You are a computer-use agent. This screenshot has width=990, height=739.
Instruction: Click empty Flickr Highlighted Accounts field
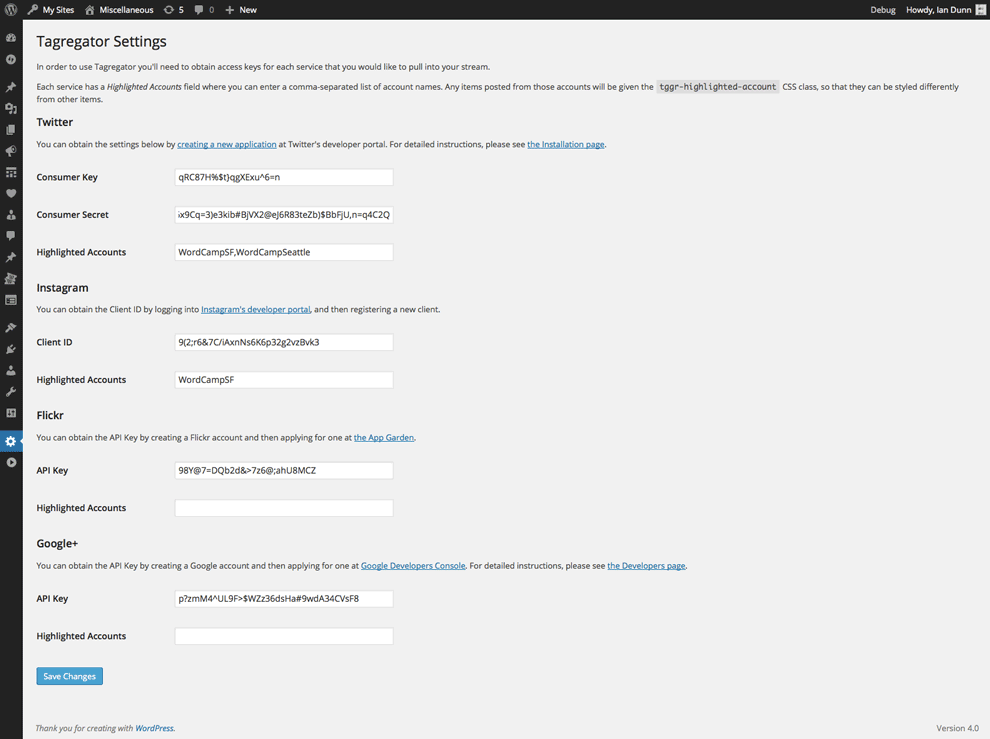point(284,508)
